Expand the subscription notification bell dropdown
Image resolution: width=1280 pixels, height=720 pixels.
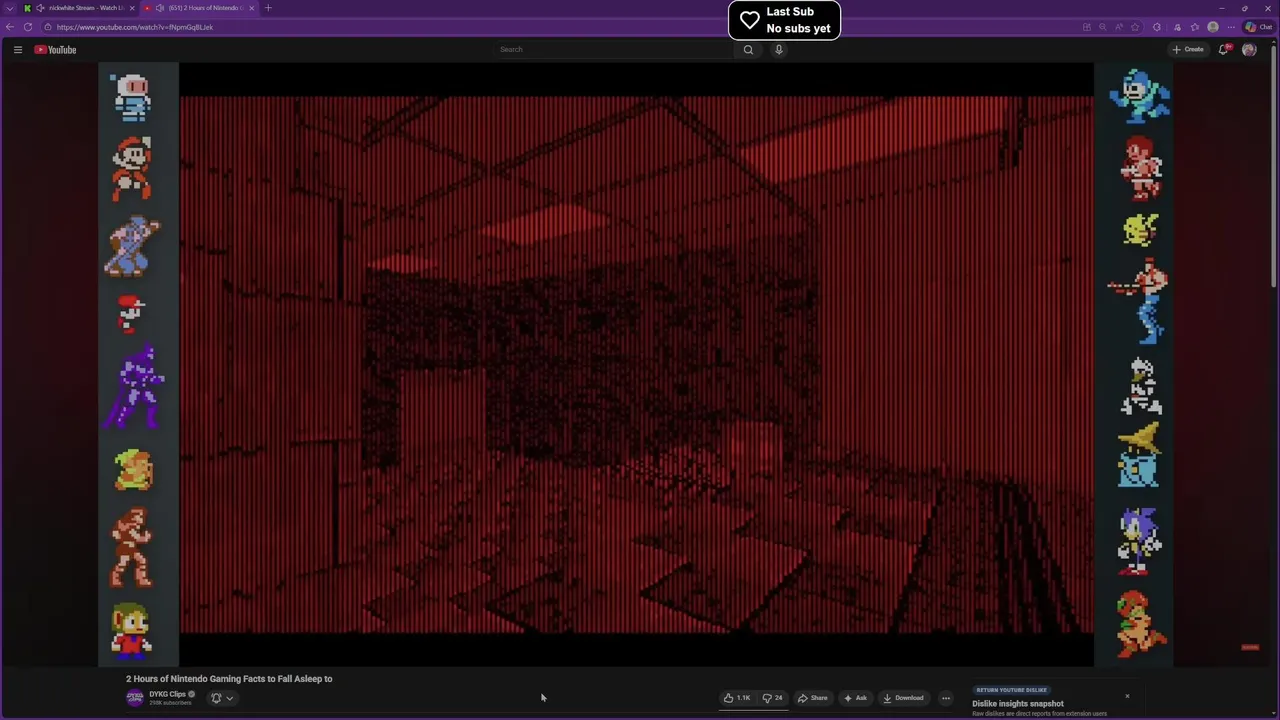tap(222, 698)
